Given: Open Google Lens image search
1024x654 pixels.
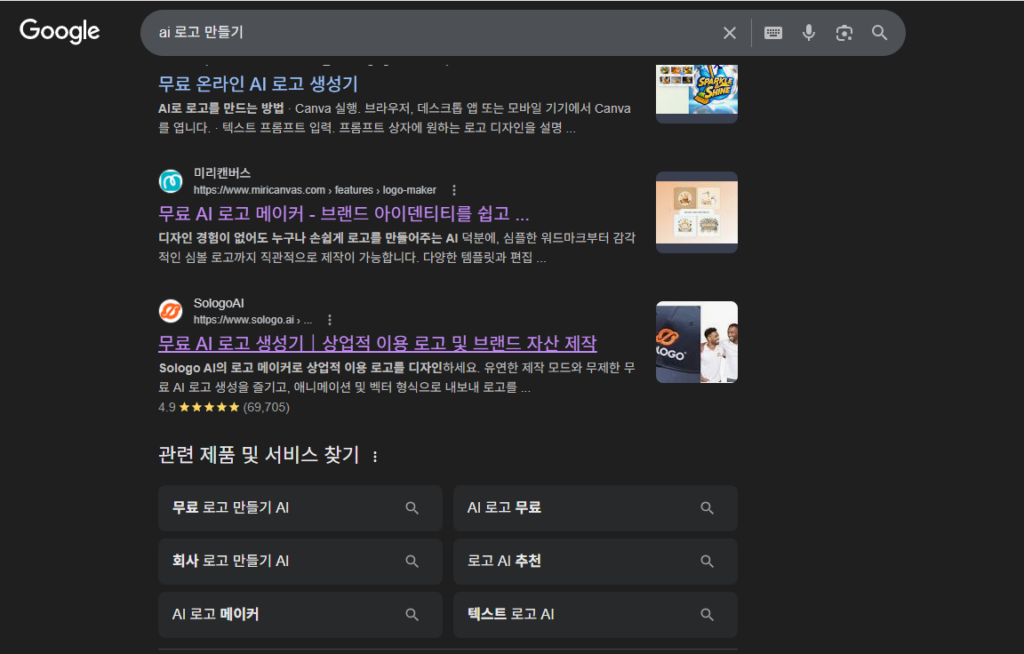Looking at the screenshot, I should [844, 33].
